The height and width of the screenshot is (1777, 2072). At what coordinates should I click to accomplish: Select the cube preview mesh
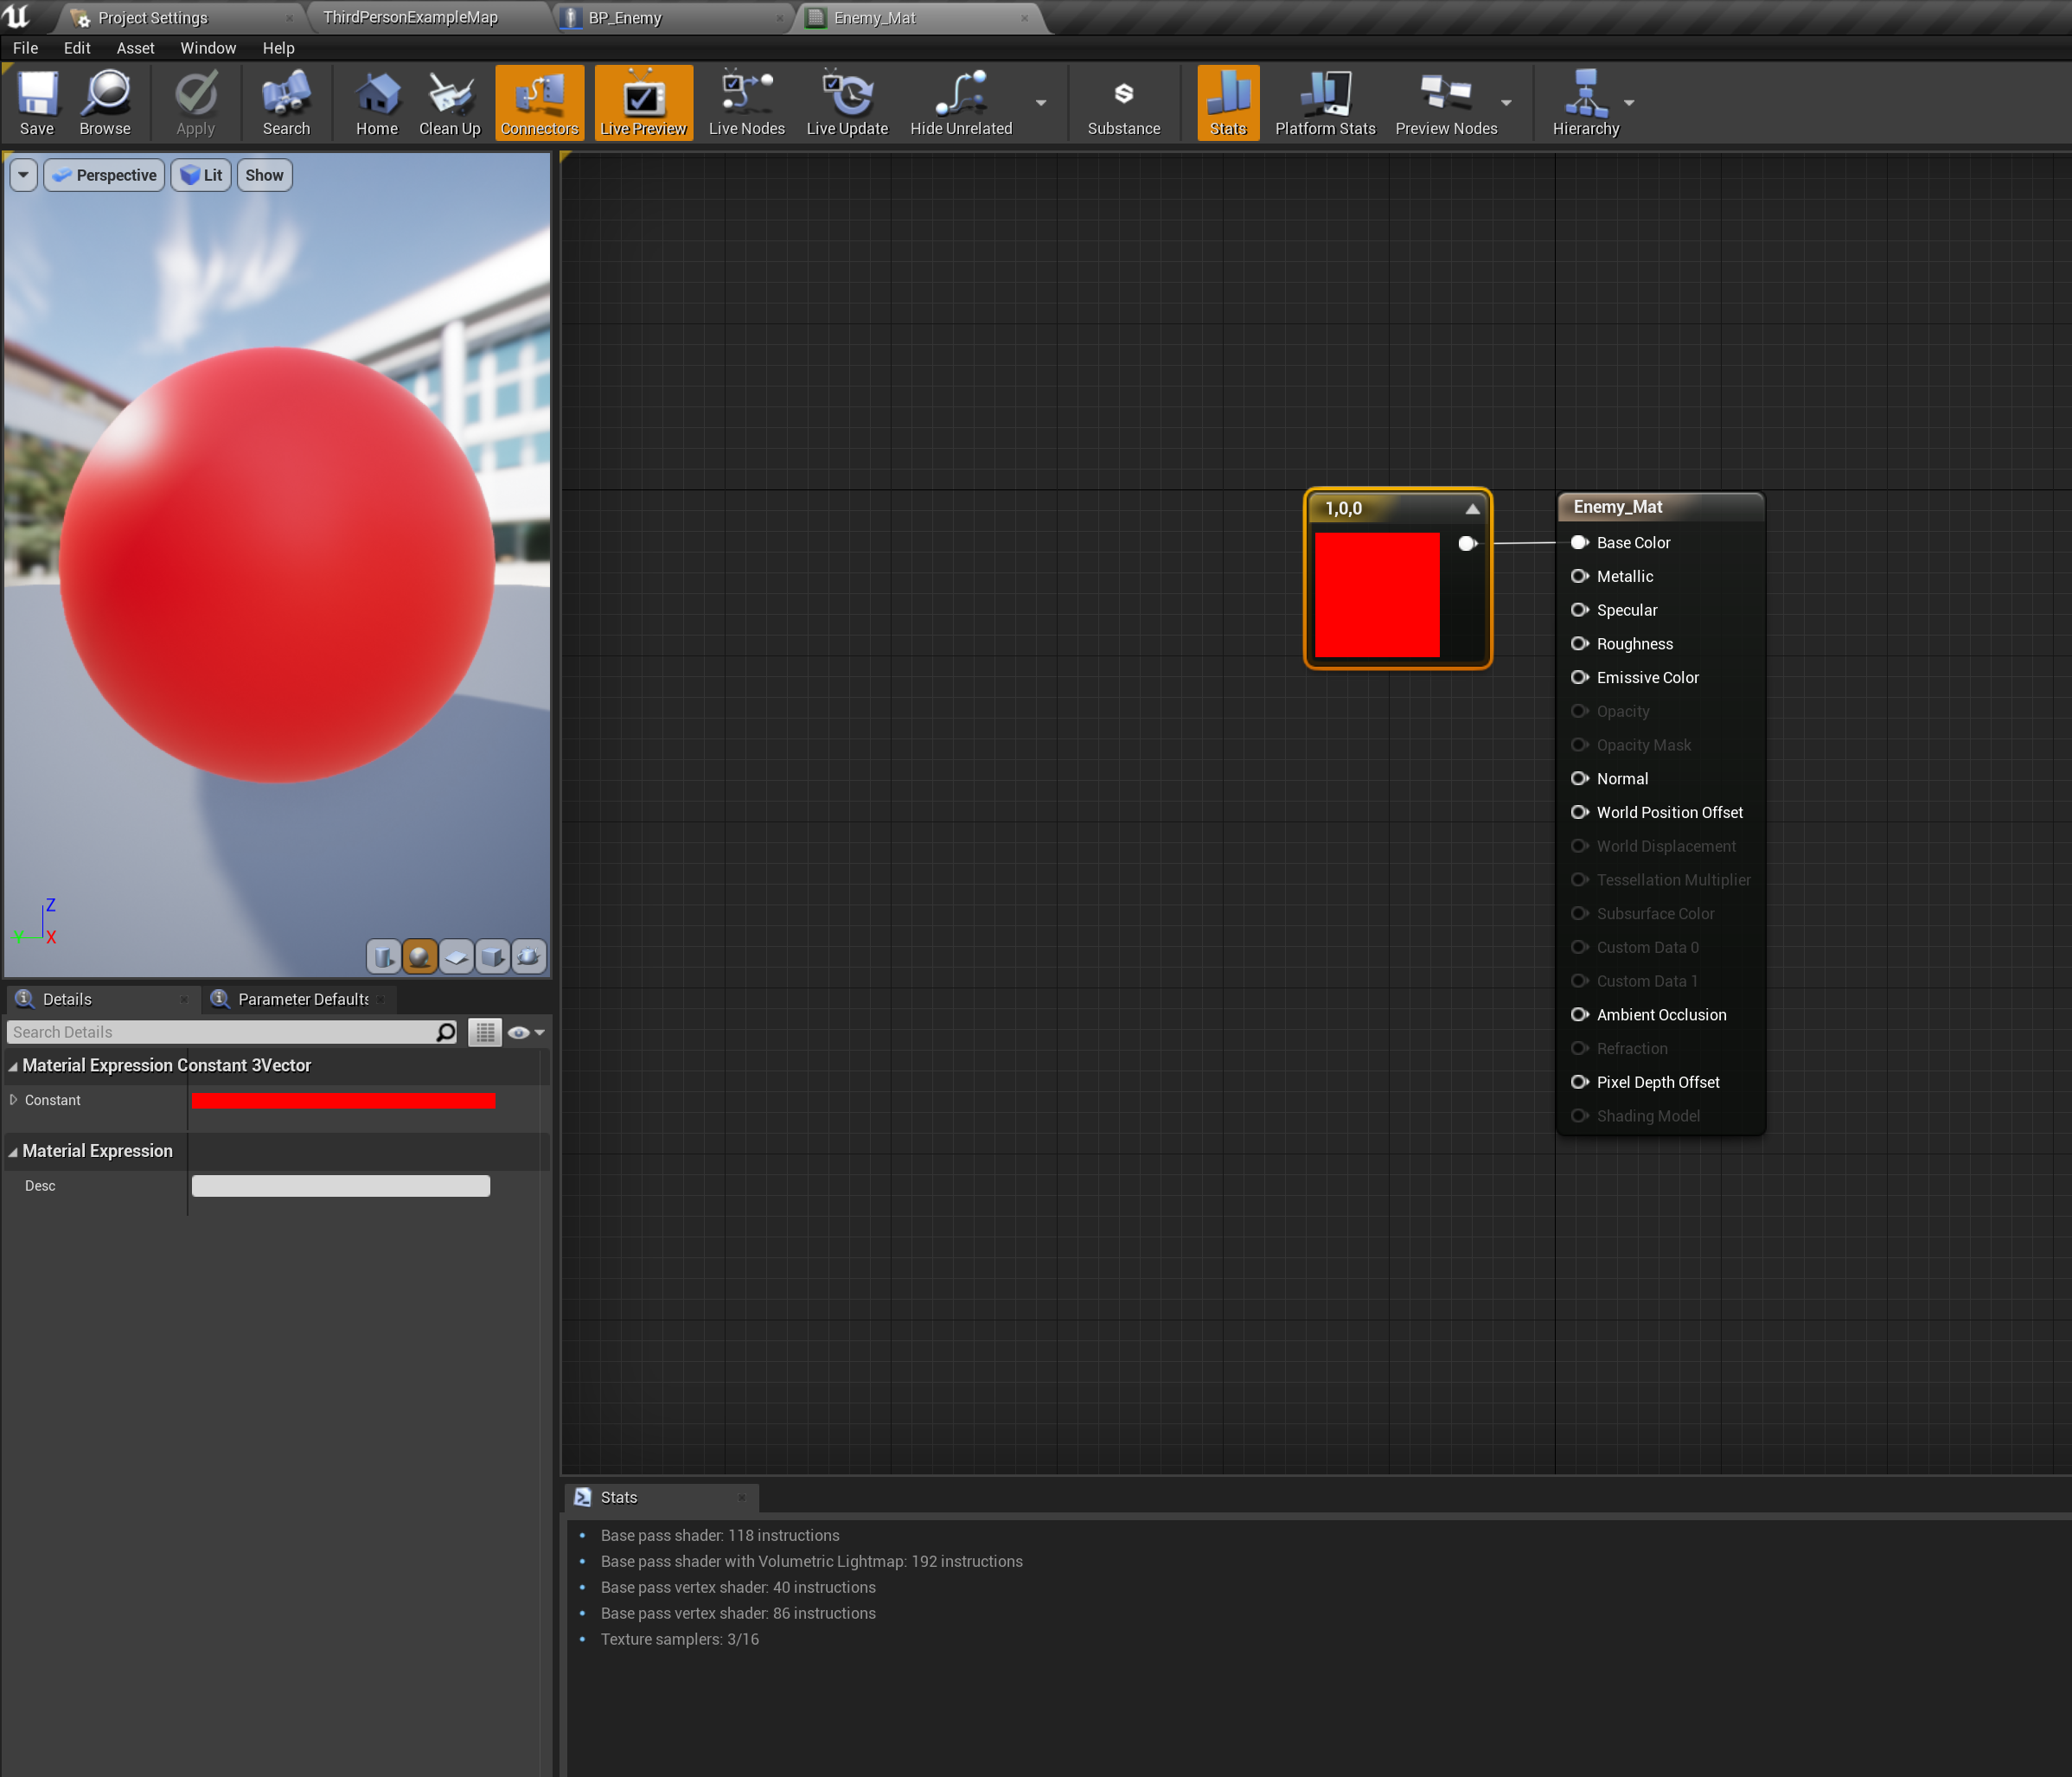tap(492, 956)
